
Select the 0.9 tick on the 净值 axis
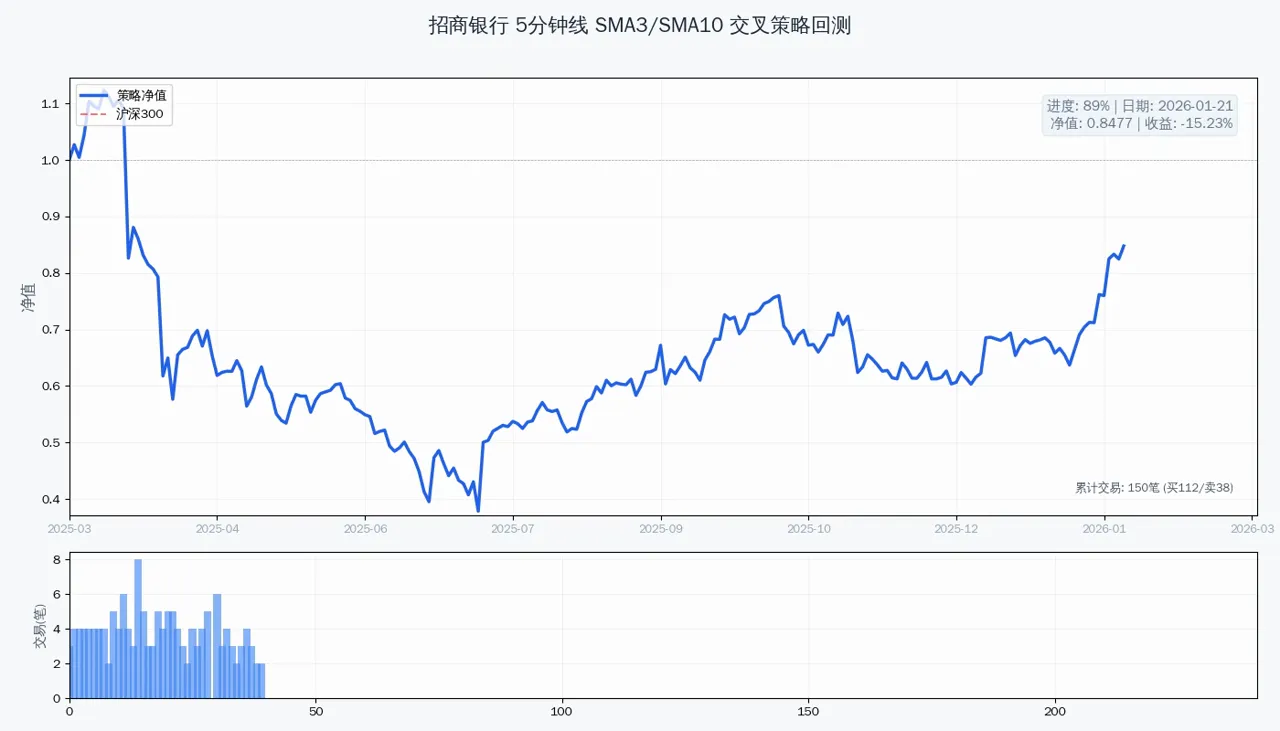coord(51,217)
